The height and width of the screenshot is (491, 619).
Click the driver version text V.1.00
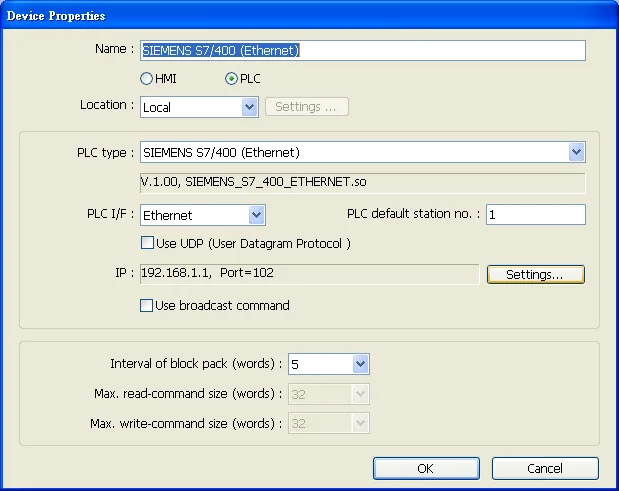click(362, 183)
